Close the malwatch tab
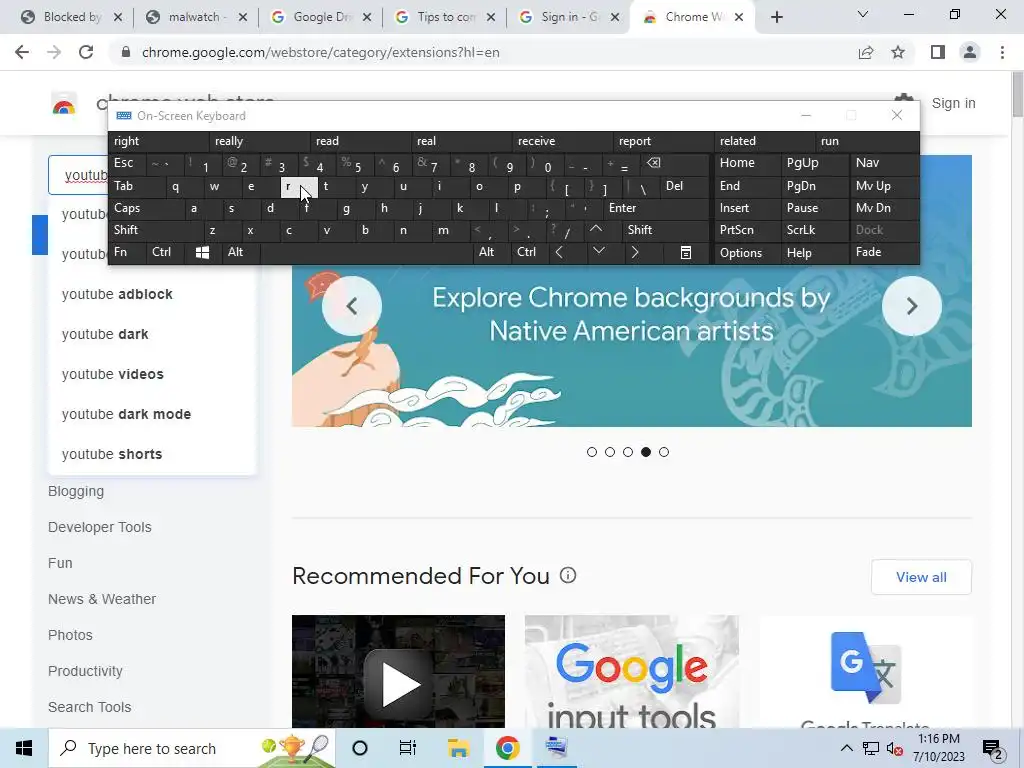Viewport: 1024px width, 768px height. click(x=242, y=17)
